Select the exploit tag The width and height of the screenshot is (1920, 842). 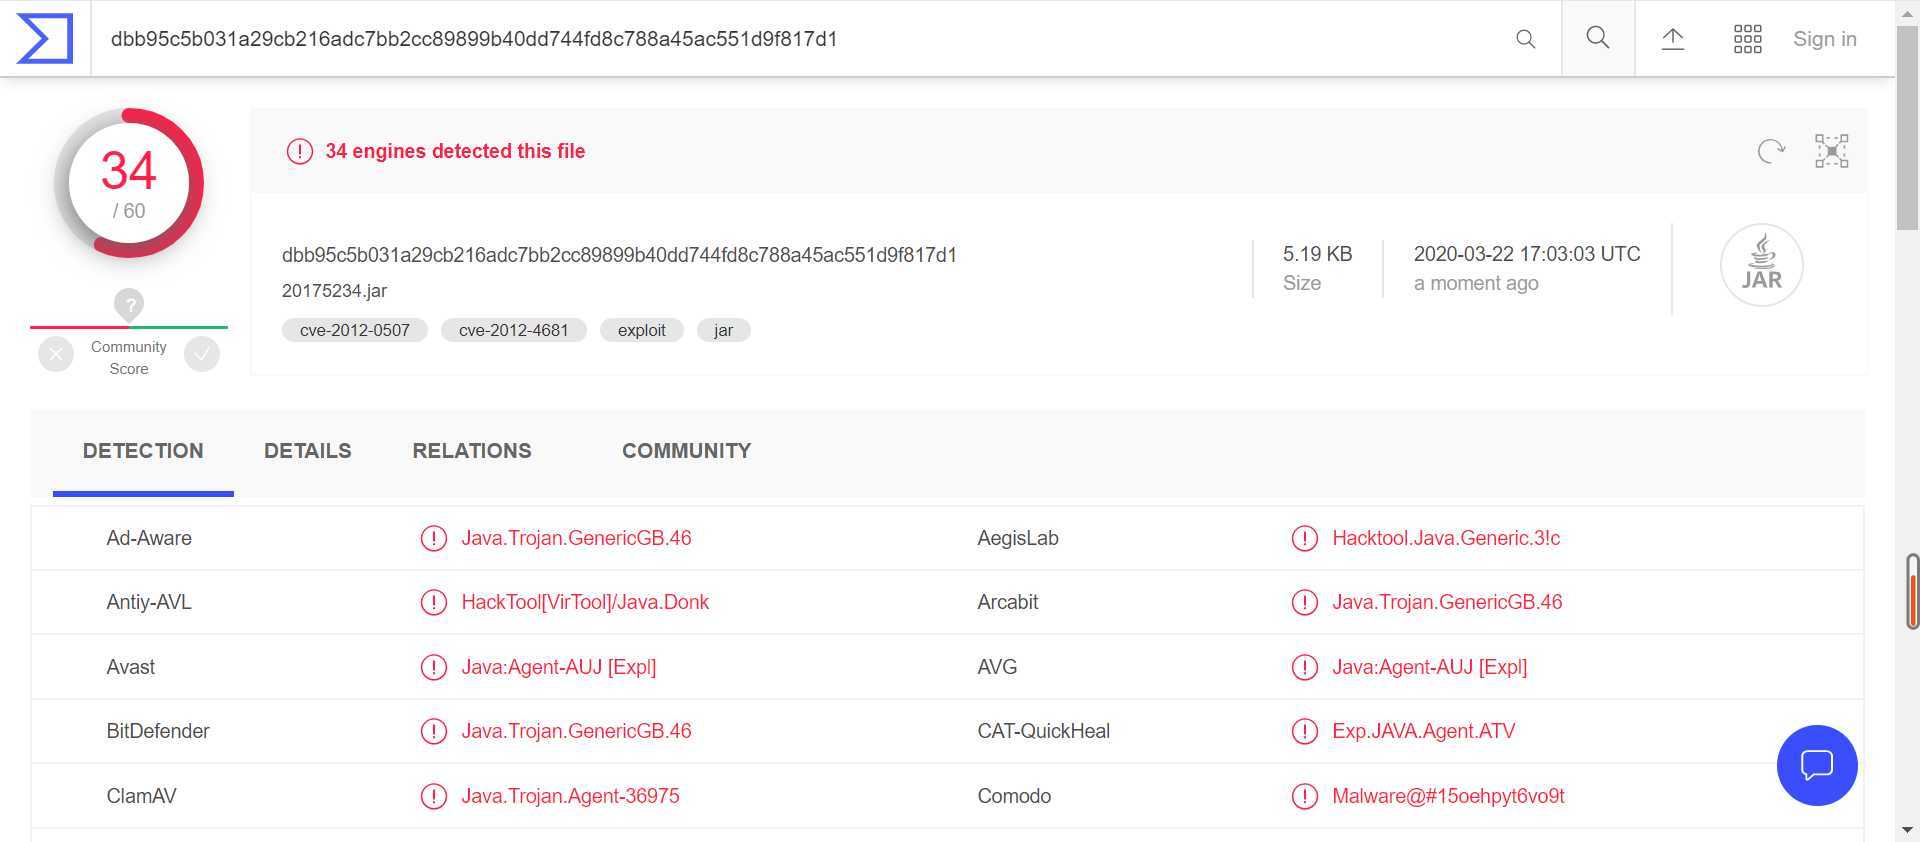[x=642, y=330]
